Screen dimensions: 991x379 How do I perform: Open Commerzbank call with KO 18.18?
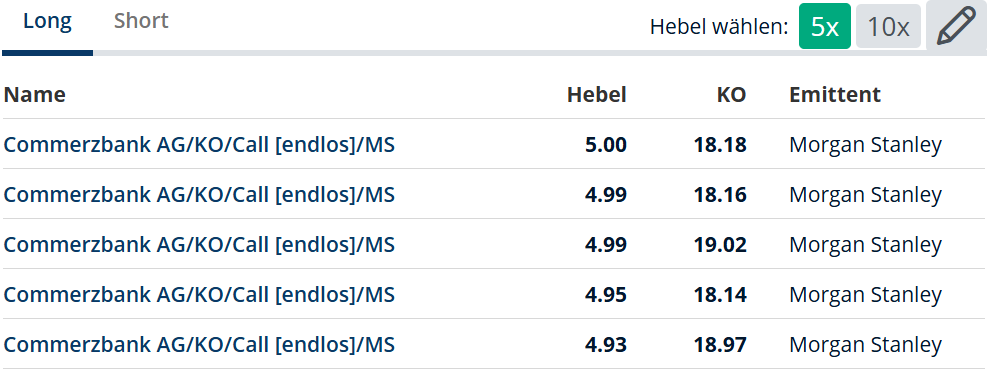tap(199, 145)
